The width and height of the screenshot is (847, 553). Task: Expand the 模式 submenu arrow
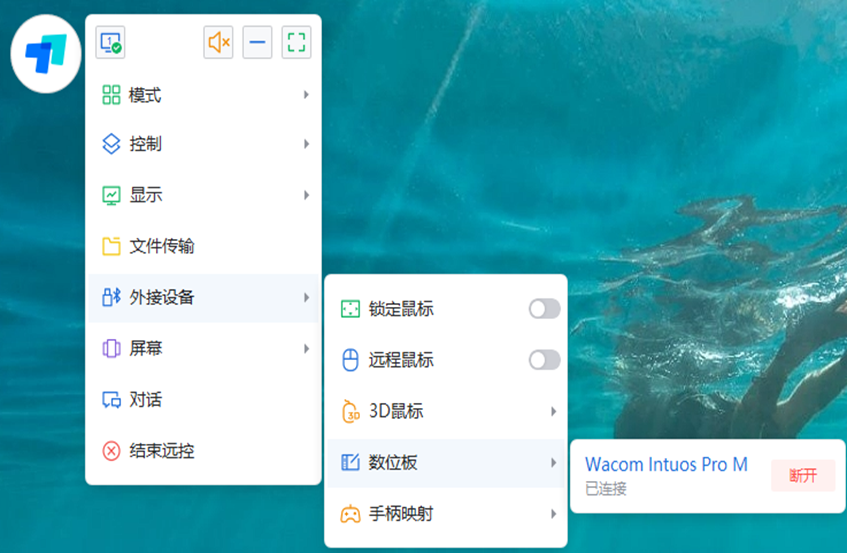click(x=306, y=96)
